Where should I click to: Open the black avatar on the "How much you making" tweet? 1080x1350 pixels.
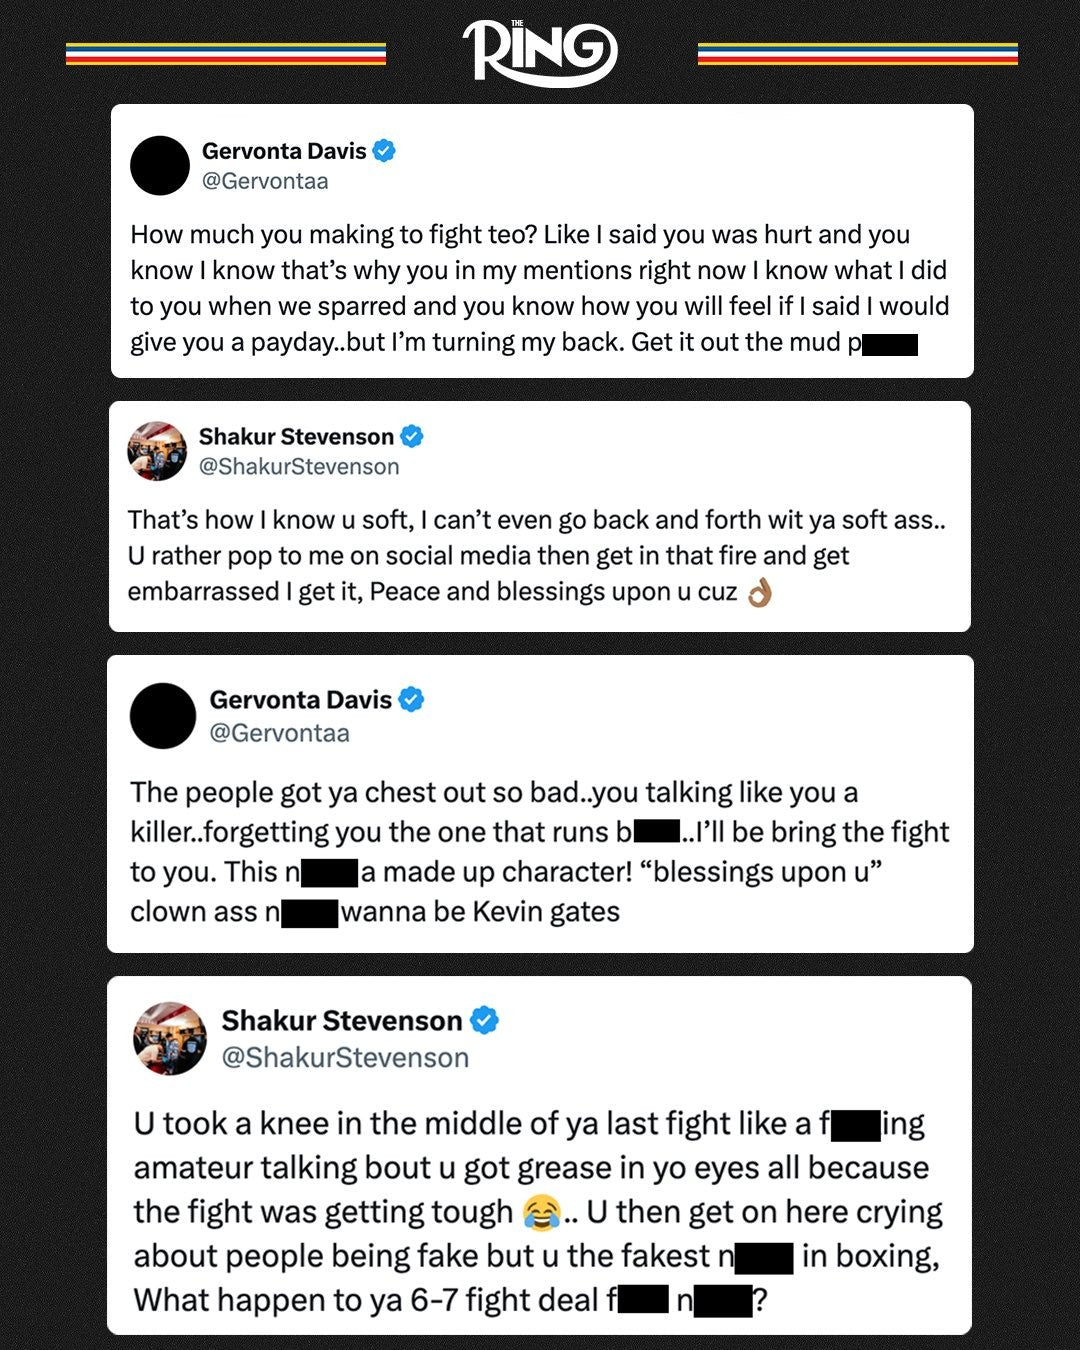pyautogui.click(x=160, y=166)
